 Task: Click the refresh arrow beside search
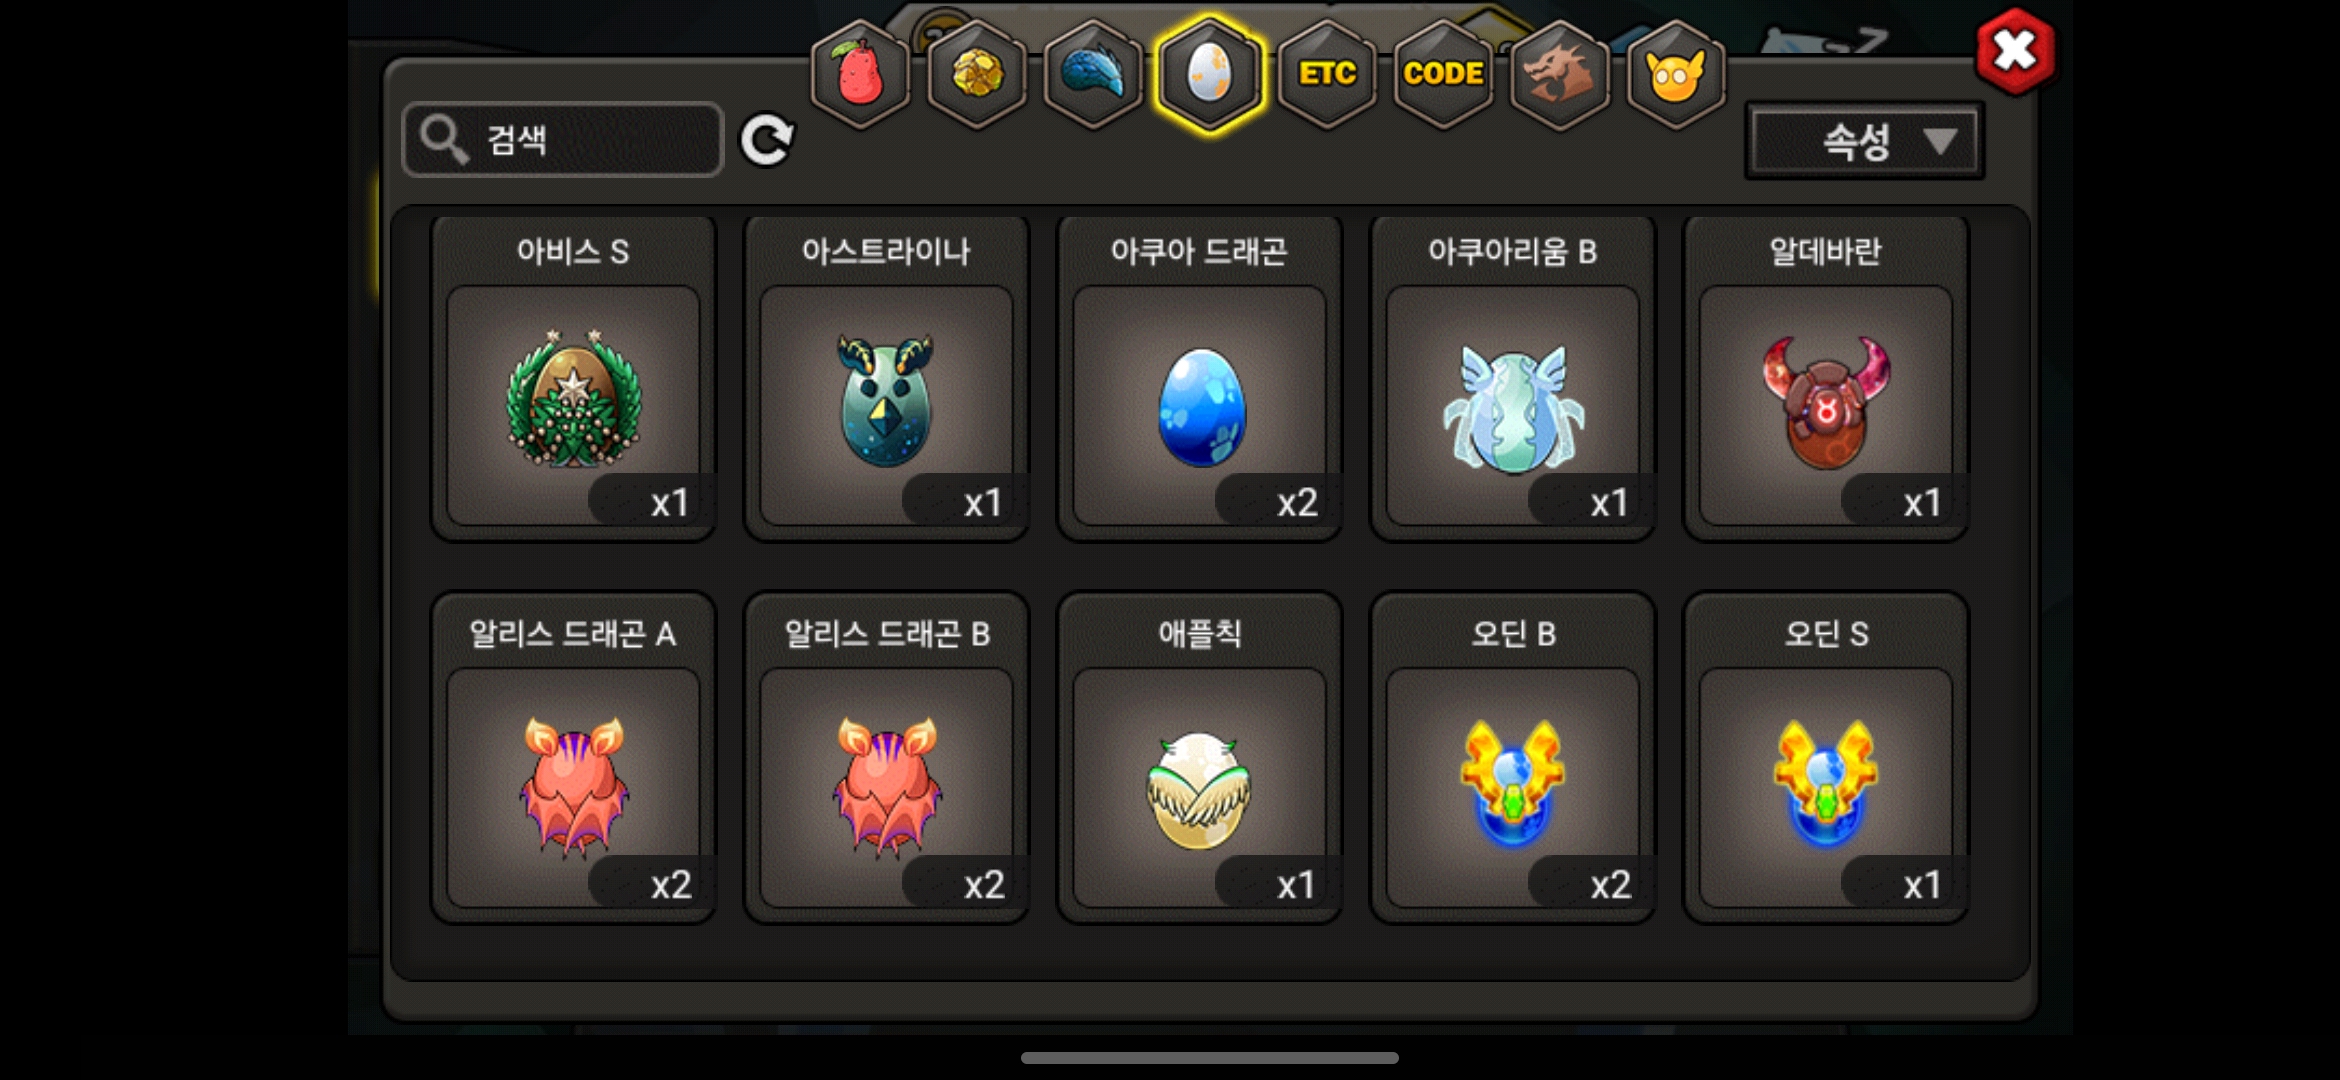(767, 140)
